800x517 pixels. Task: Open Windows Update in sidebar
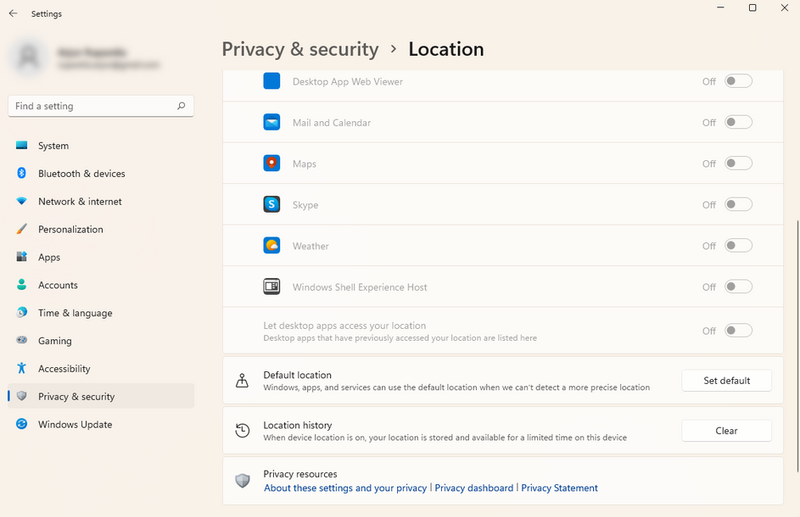pyautogui.click(x=75, y=425)
